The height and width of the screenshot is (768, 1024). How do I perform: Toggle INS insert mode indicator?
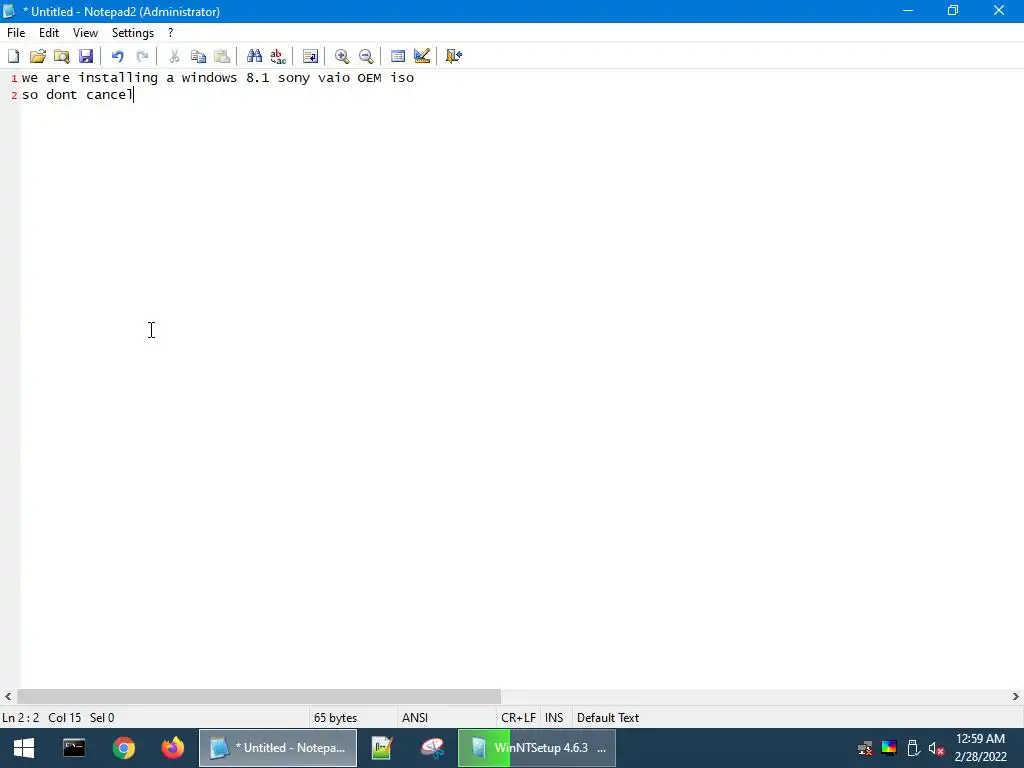click(x=554, y=718)
